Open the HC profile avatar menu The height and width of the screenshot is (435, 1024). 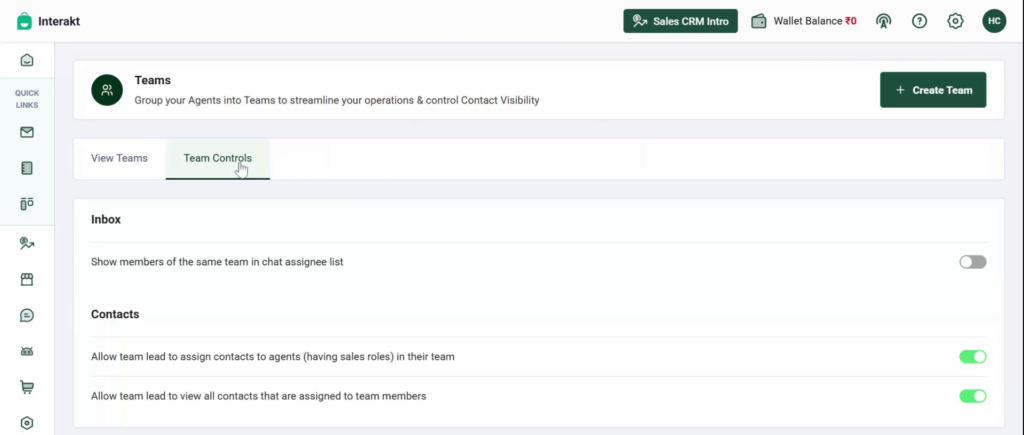coord(994,21)
